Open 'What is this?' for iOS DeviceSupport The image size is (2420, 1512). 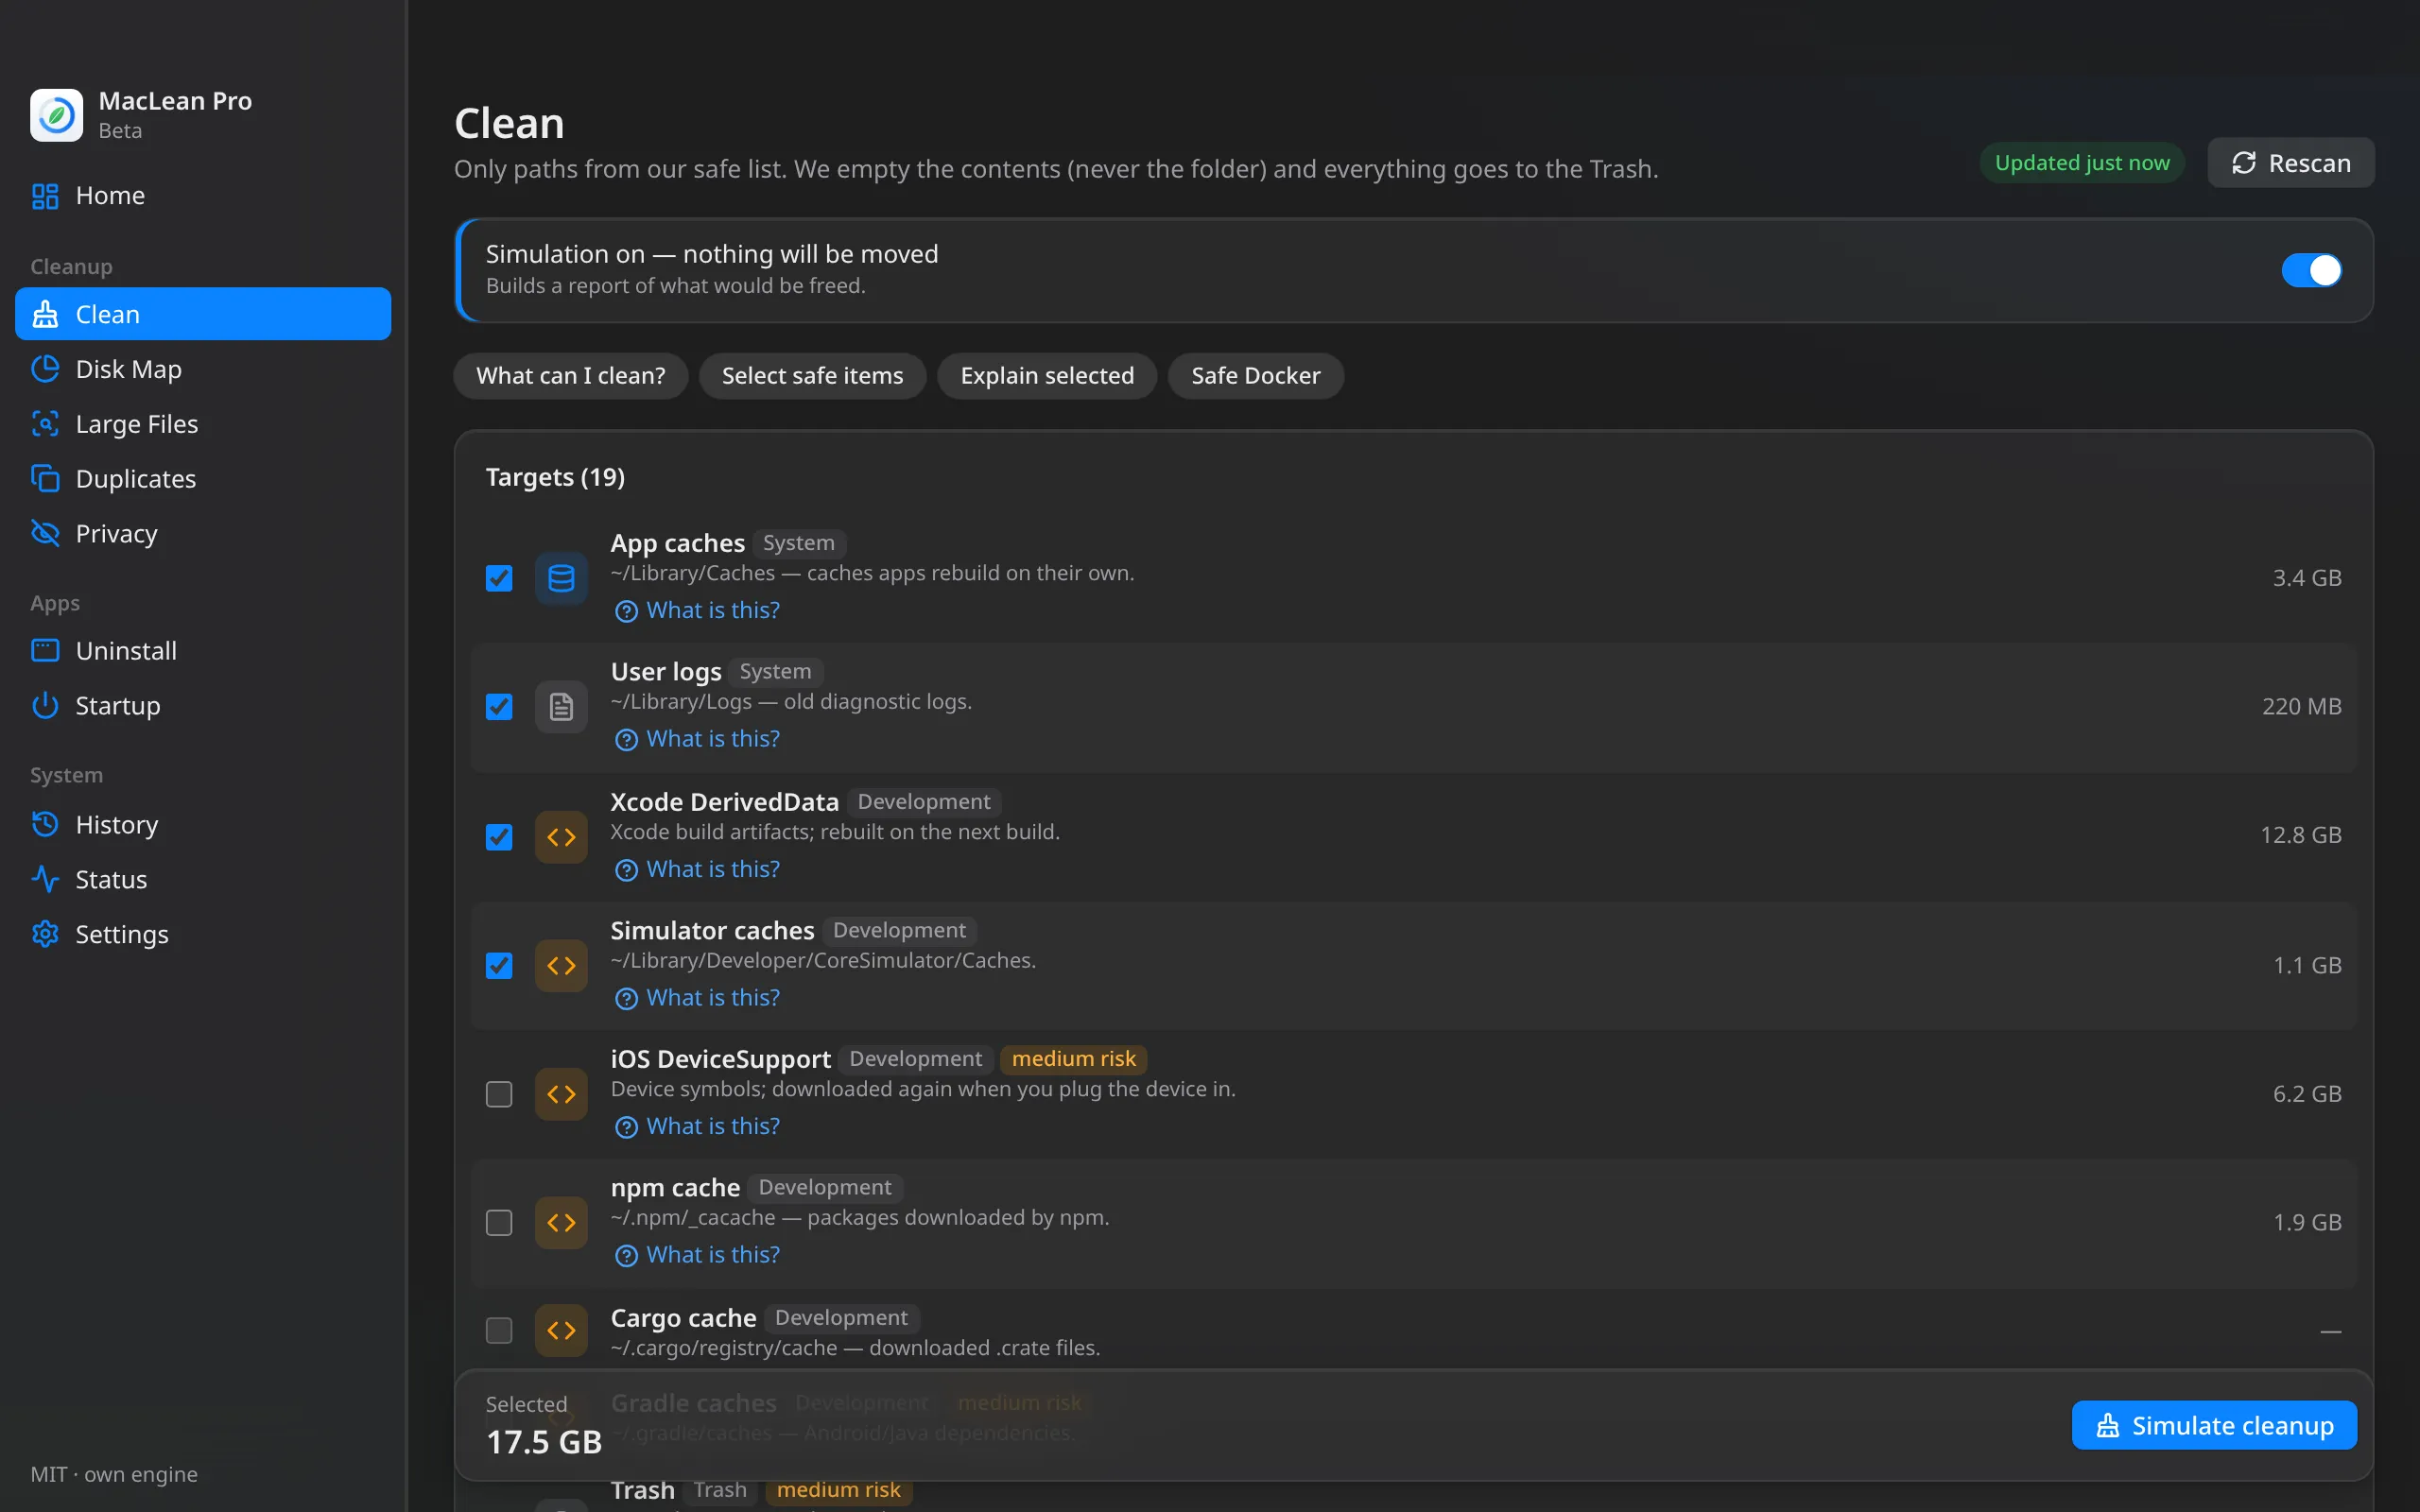(697, 1127)
